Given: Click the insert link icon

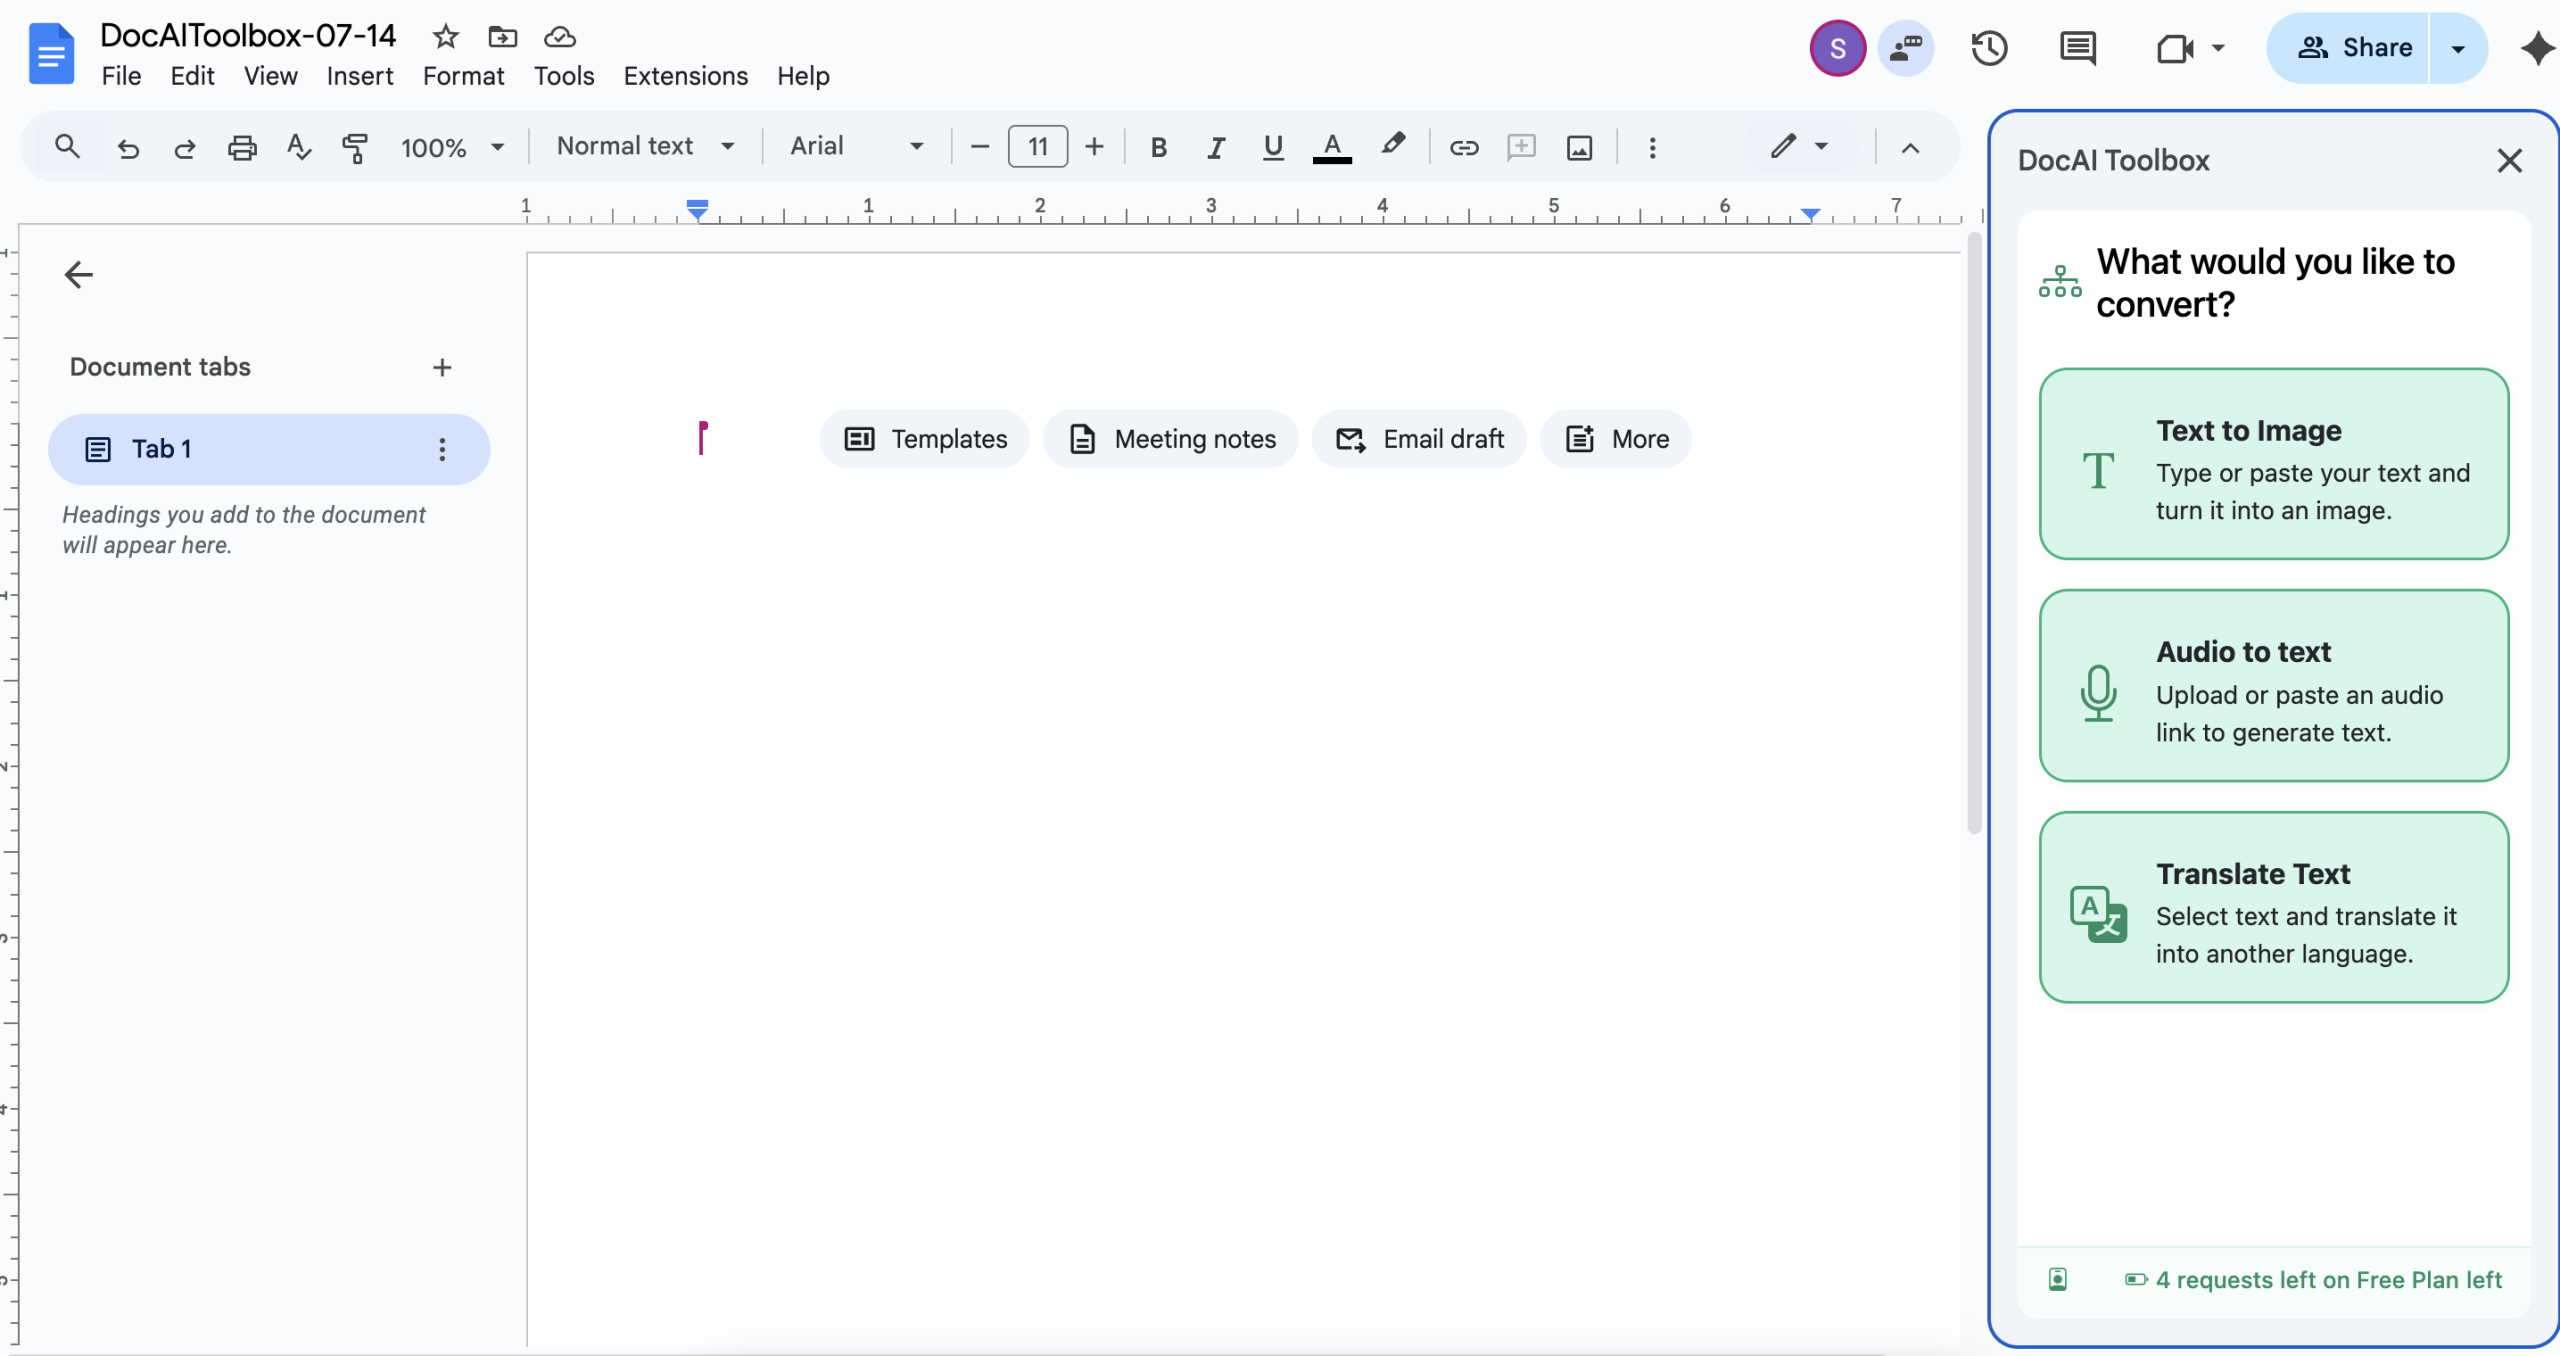Looking at the screenshot, I should coord(1463,147).
